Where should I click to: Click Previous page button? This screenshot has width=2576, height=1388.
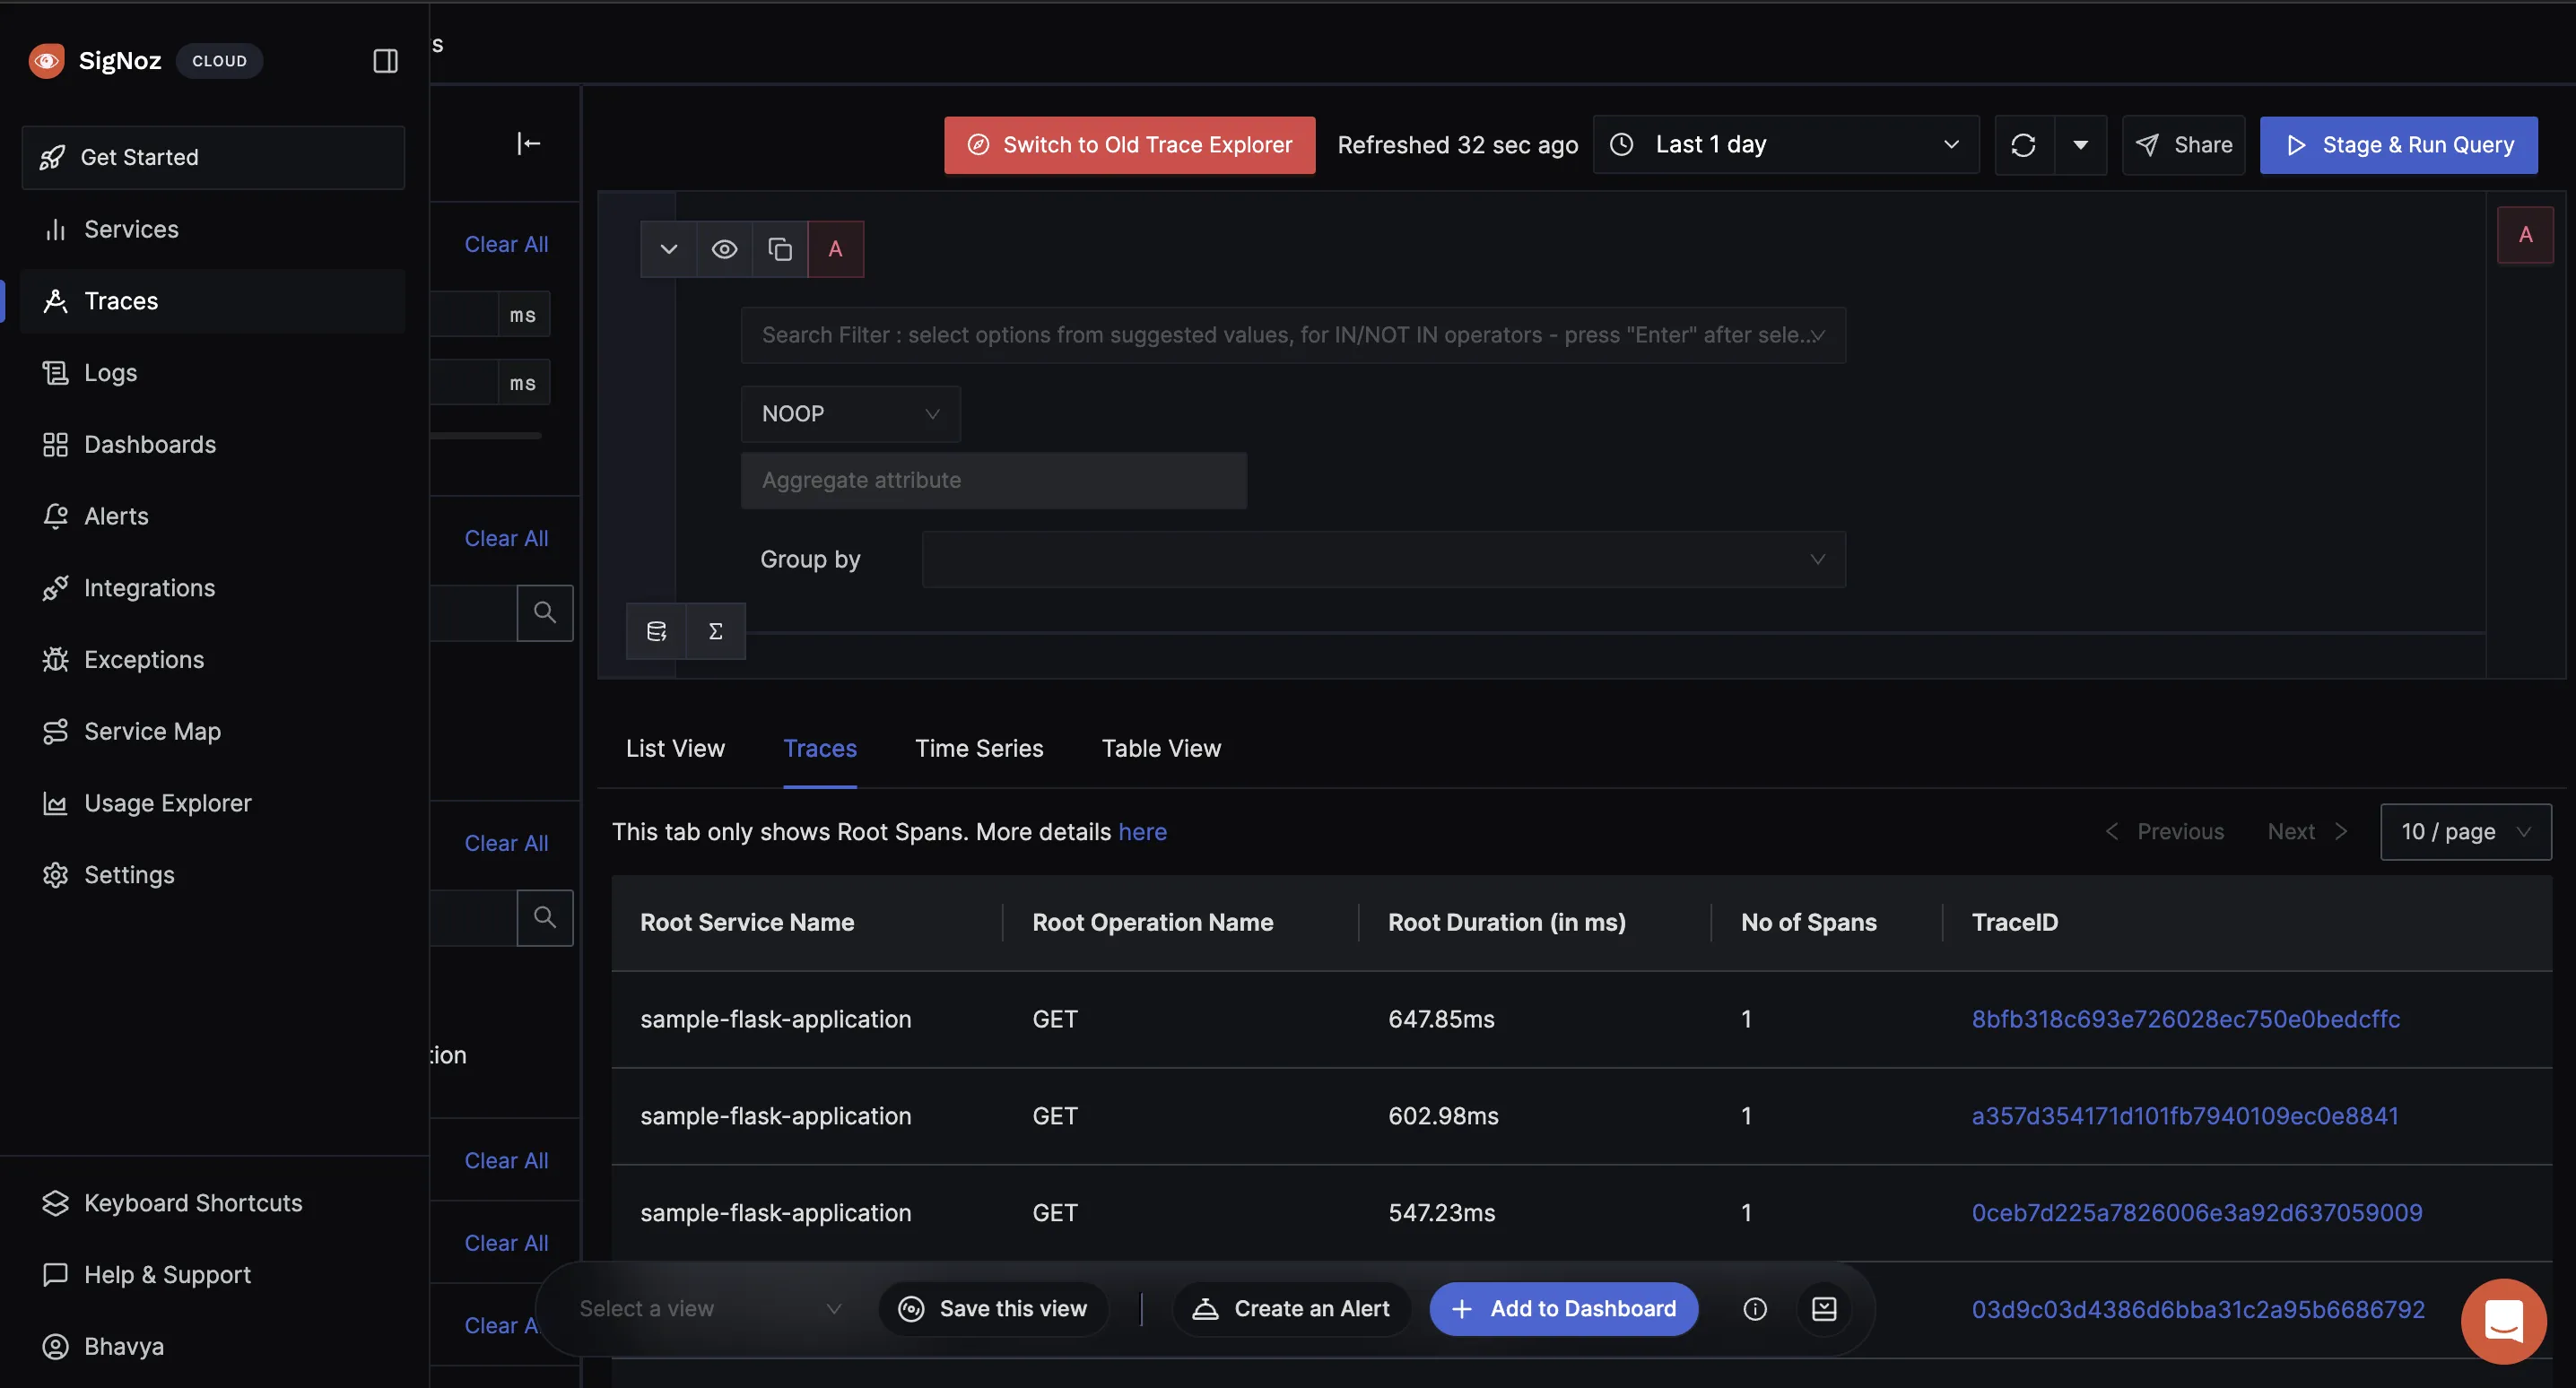tap(2164, 832)
